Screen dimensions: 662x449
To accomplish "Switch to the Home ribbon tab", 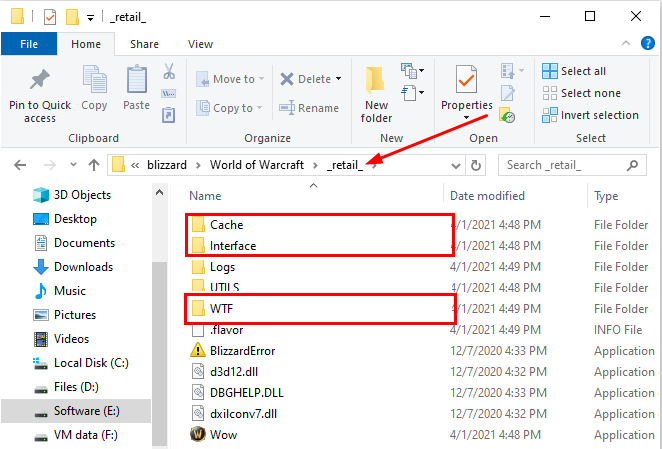I will point(86,44).
